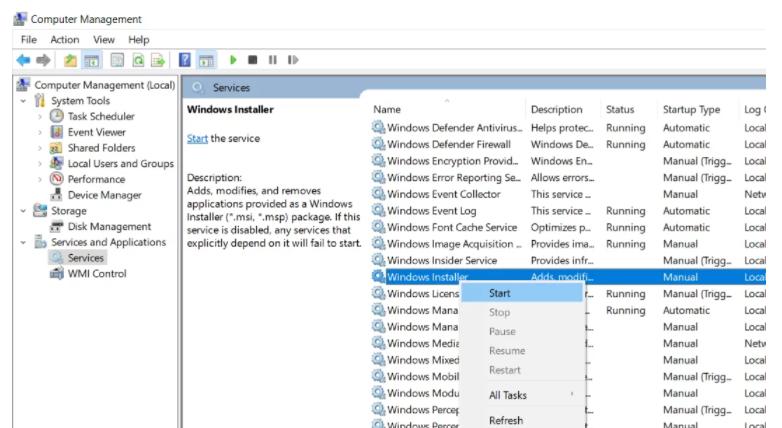Screen dimensions: 782x428
Task: Sort by the Description column header
Action: click(x=557, y=110)
